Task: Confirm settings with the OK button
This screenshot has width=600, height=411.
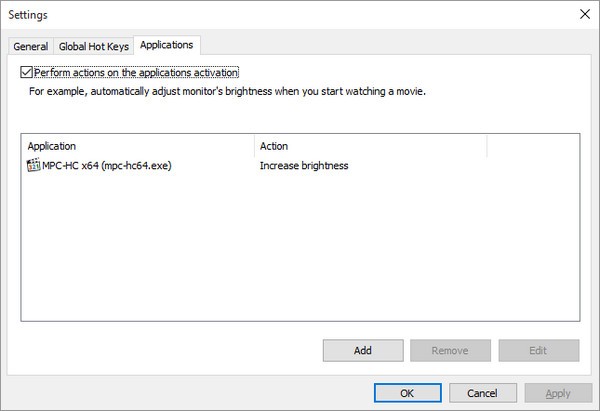Action: [x=407, y=393]
